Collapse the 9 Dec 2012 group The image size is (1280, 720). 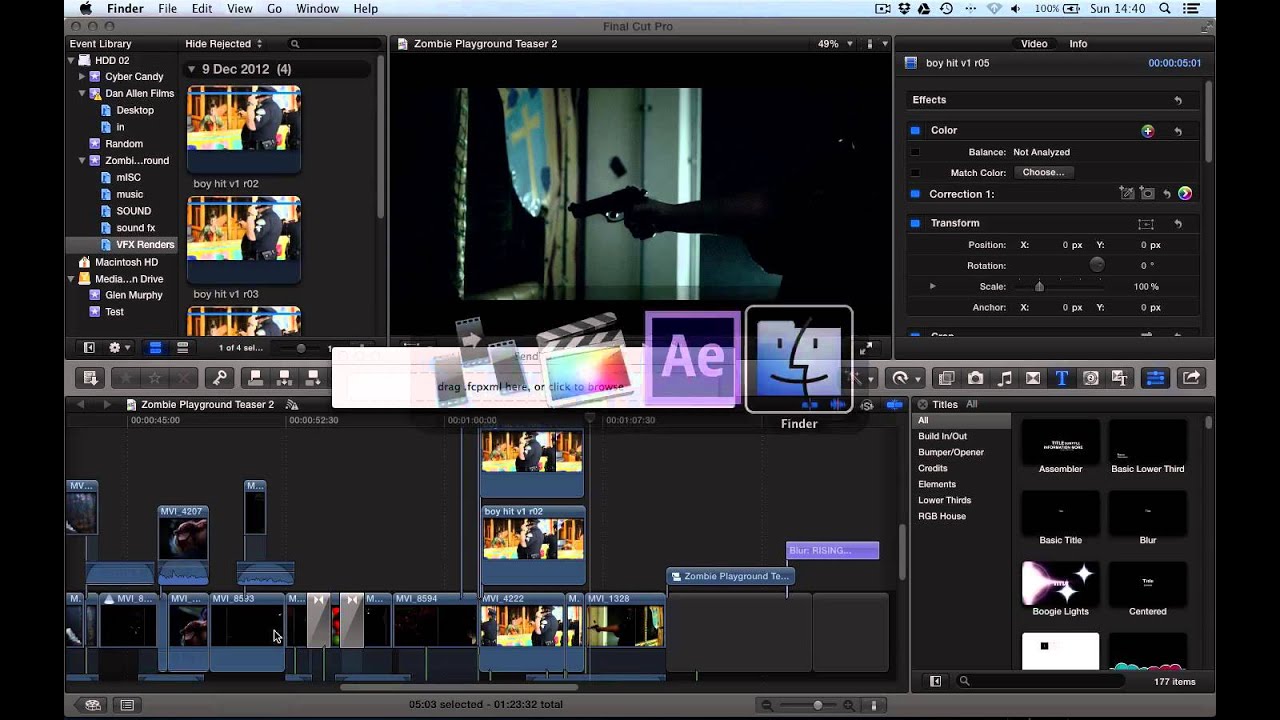point(192,70)
